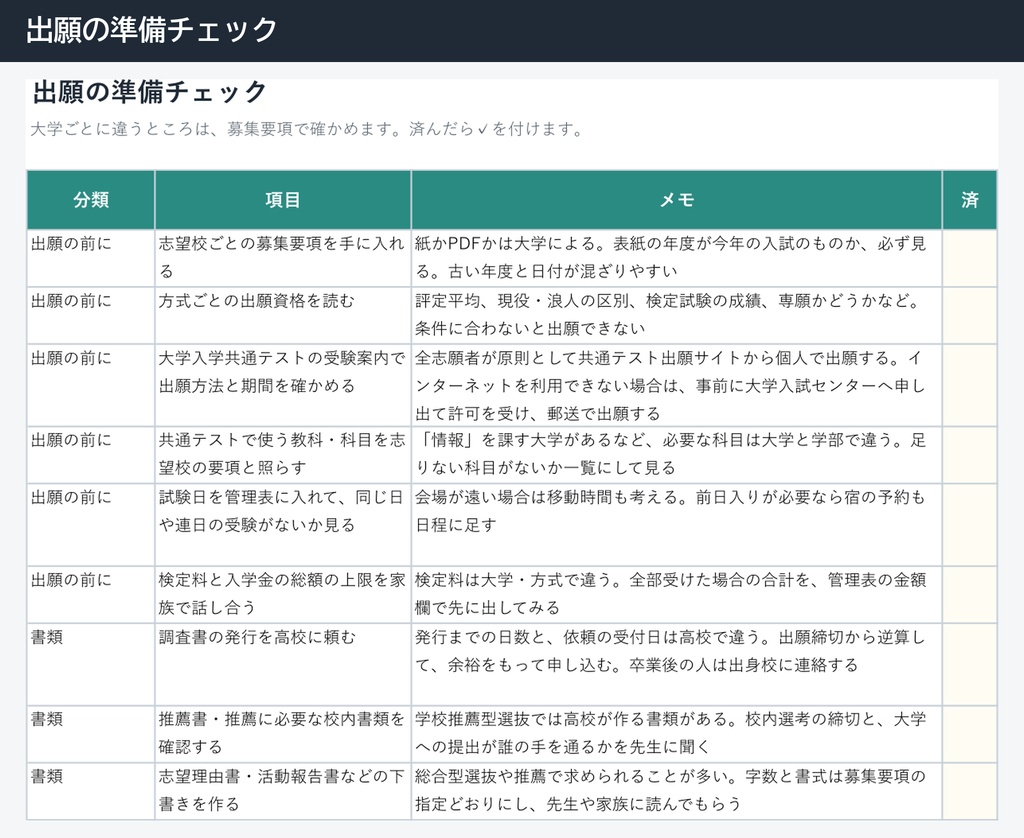This screenshot has height=838, width=1024.
Task: Select item cell 推薦書・推薦に必要な校内書類を確認する
Action: click(x=283, y=734)
